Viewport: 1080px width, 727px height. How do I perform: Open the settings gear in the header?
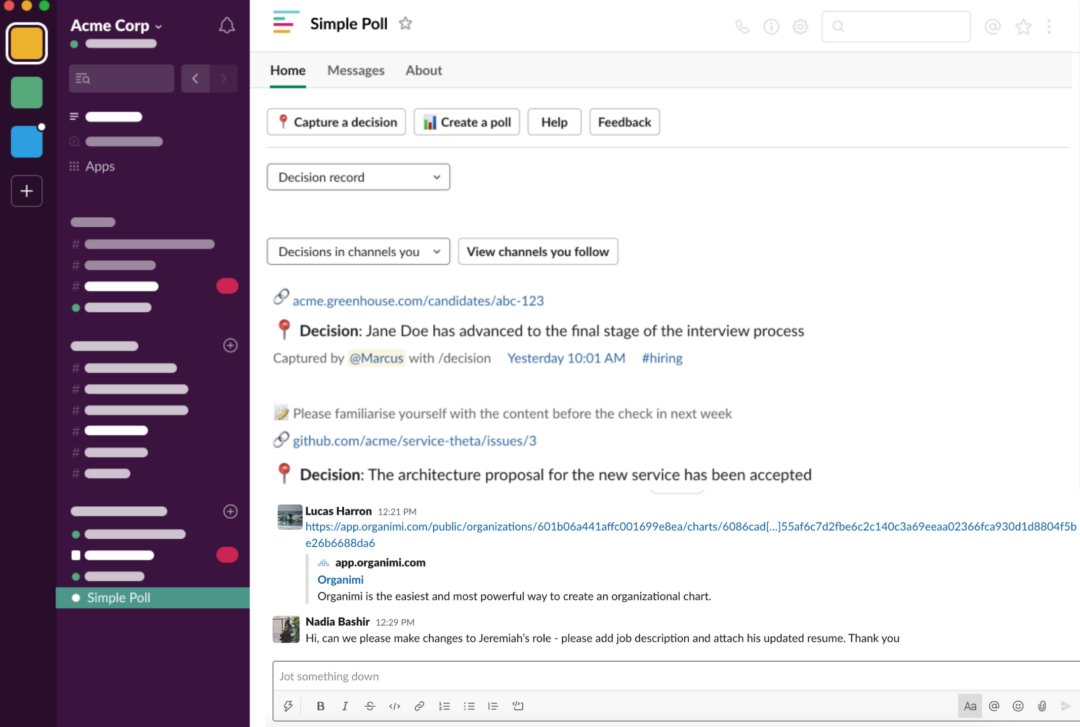tap(800, 27)
